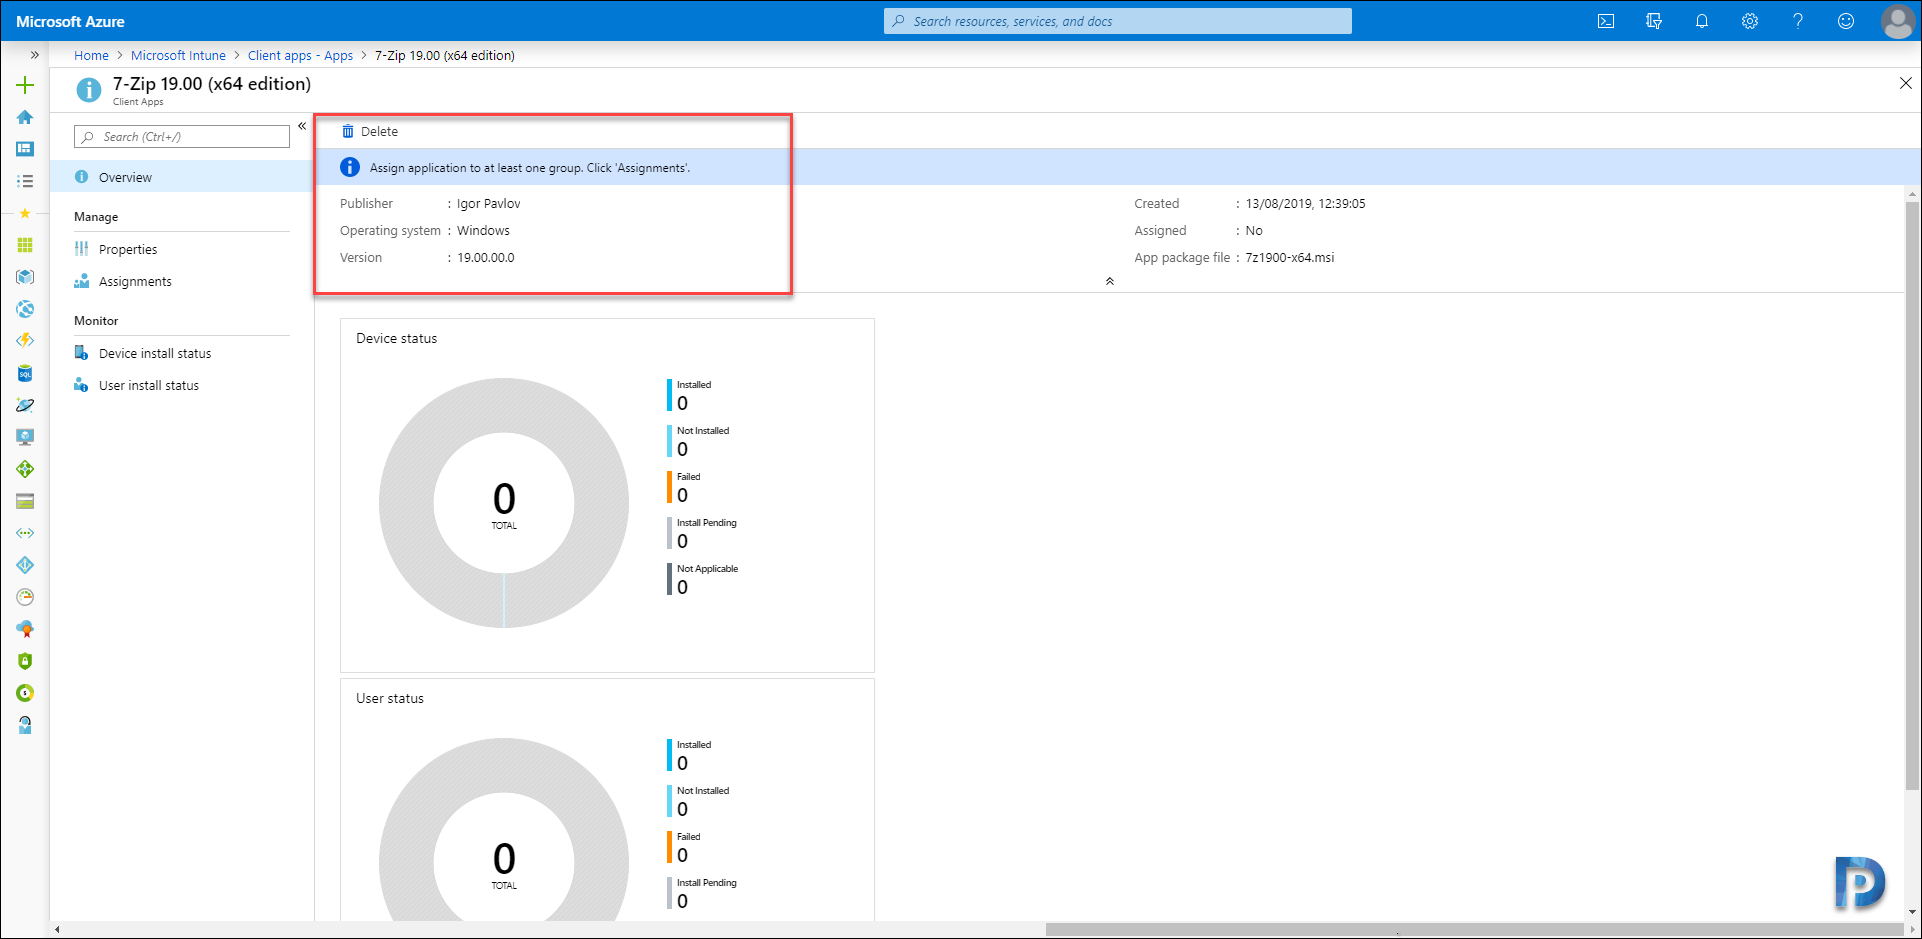
Task: Open App Services globe icon
Action: pos(25,309)
